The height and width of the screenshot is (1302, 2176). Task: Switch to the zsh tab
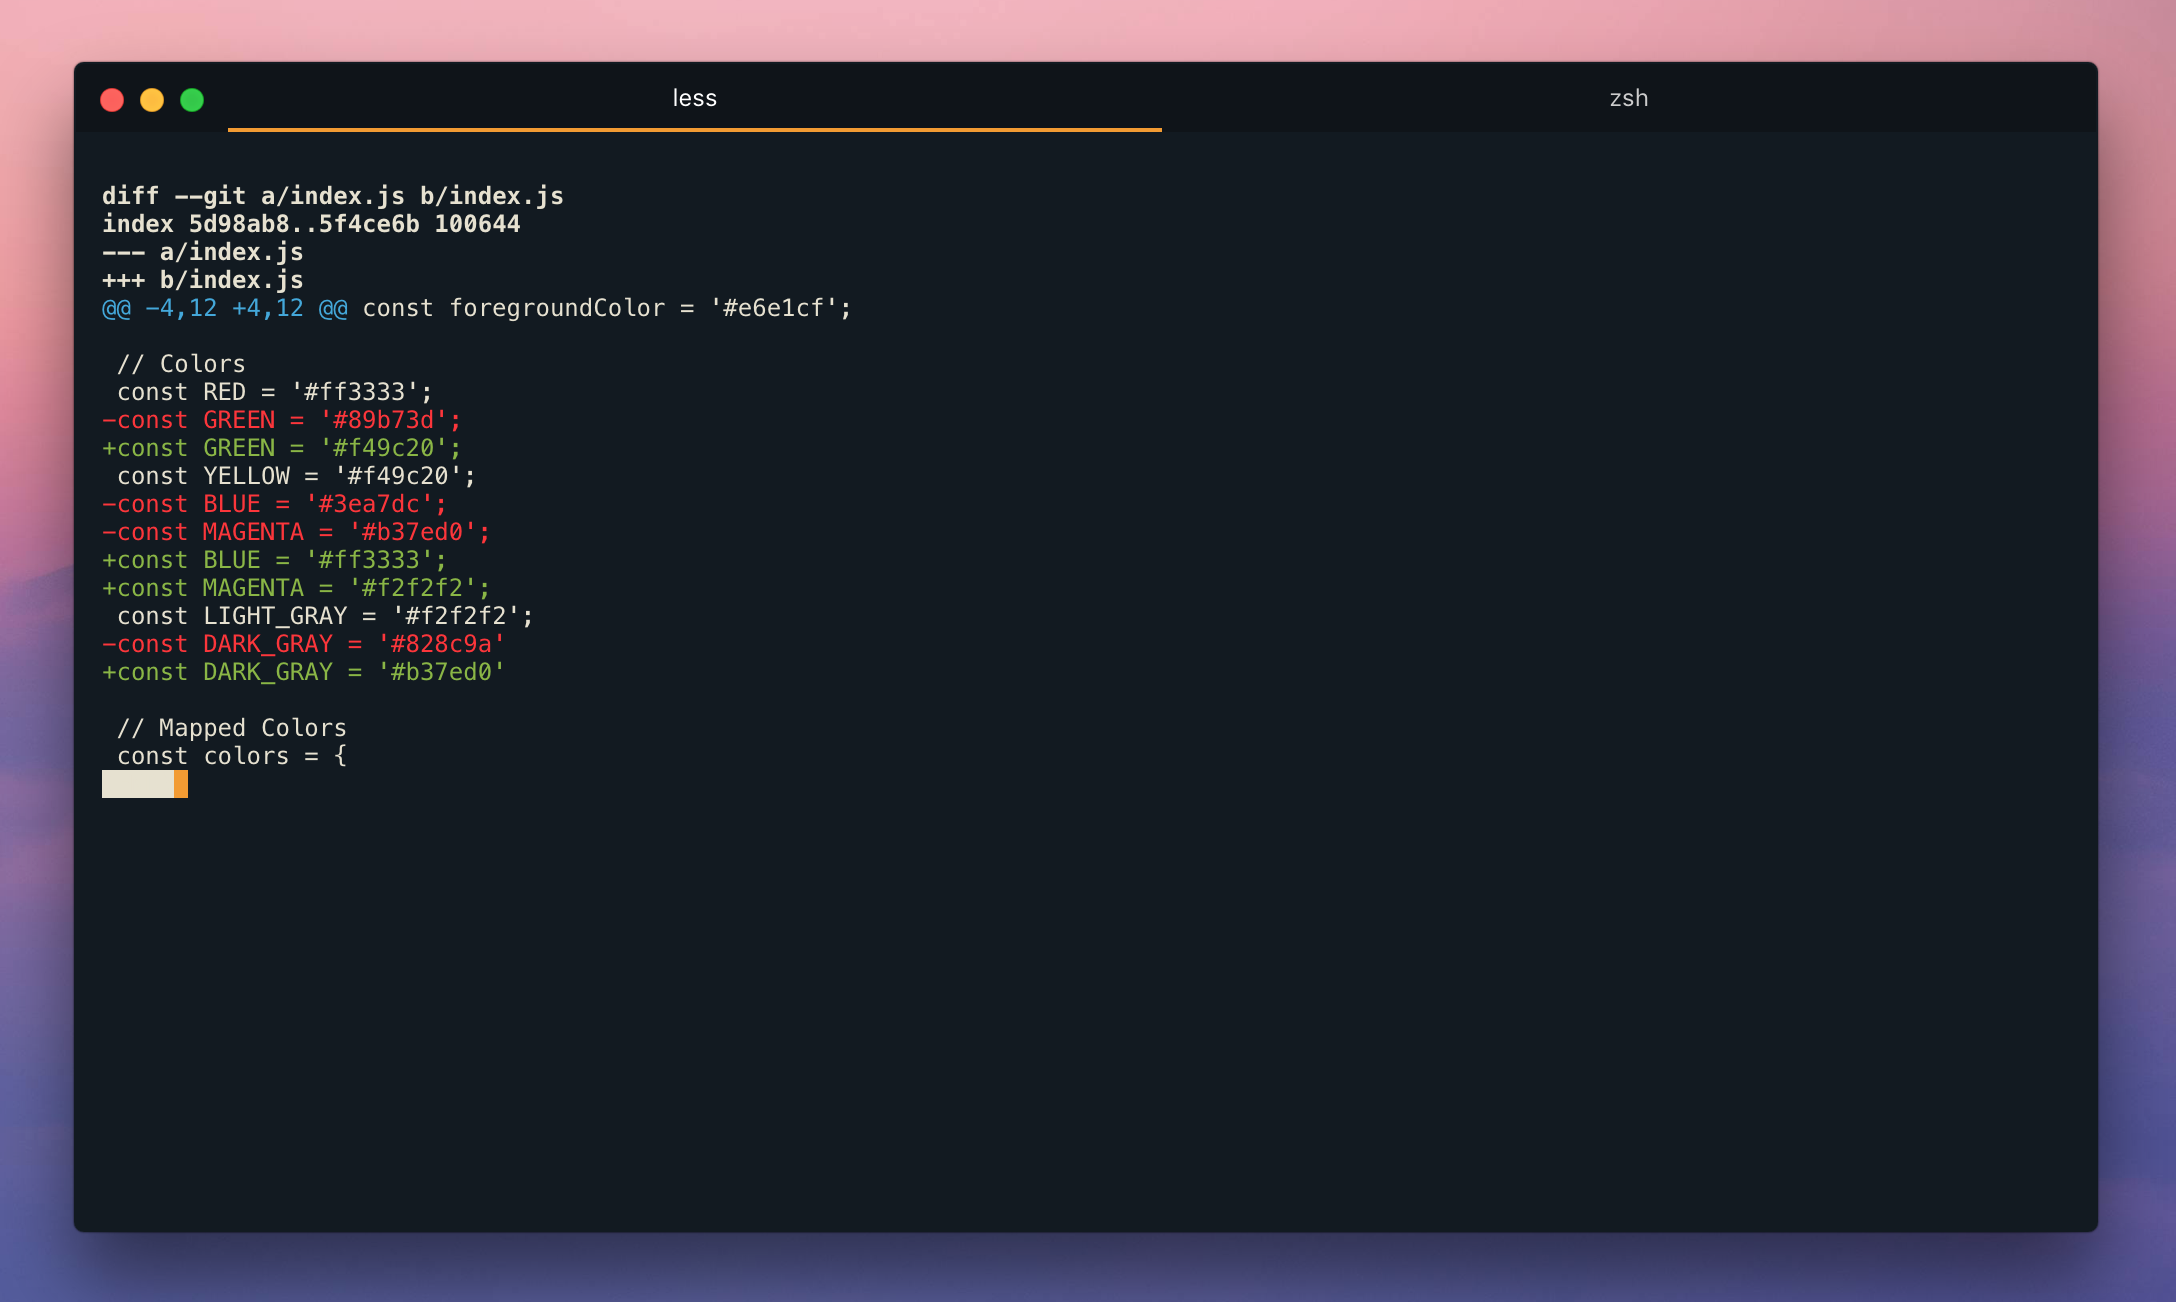(x=1628, y=98)
